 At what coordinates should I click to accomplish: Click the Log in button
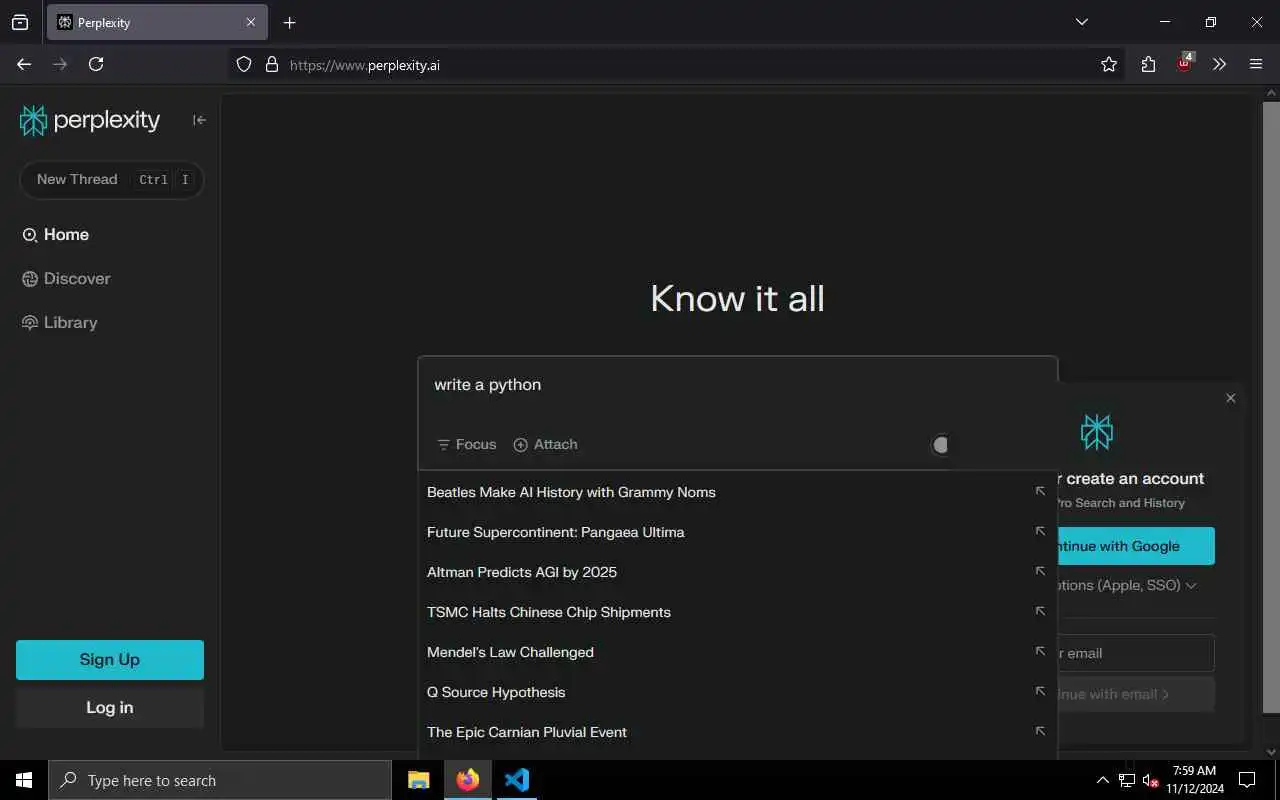click(x=110, y=707)
